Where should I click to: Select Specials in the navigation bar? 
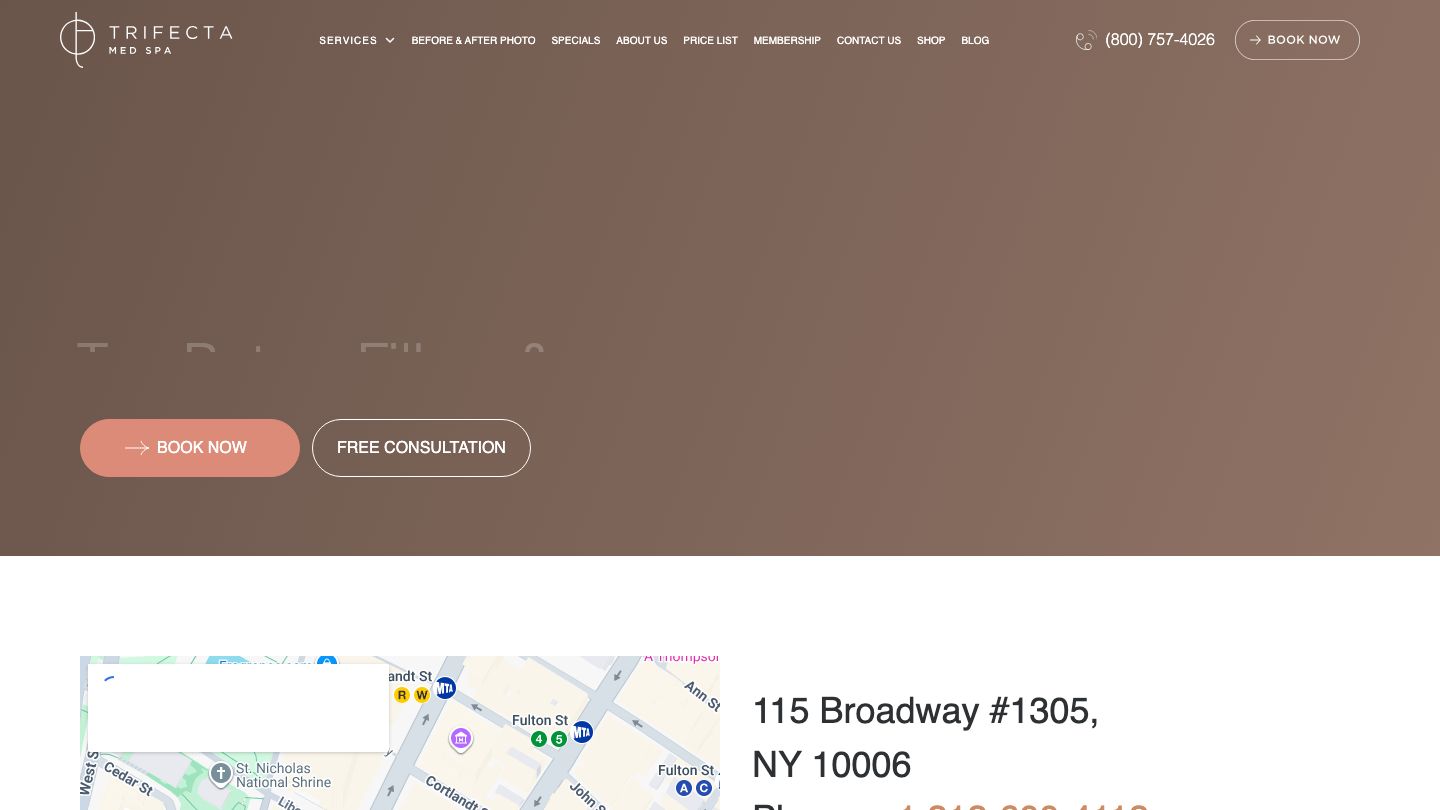click(576, 40)
